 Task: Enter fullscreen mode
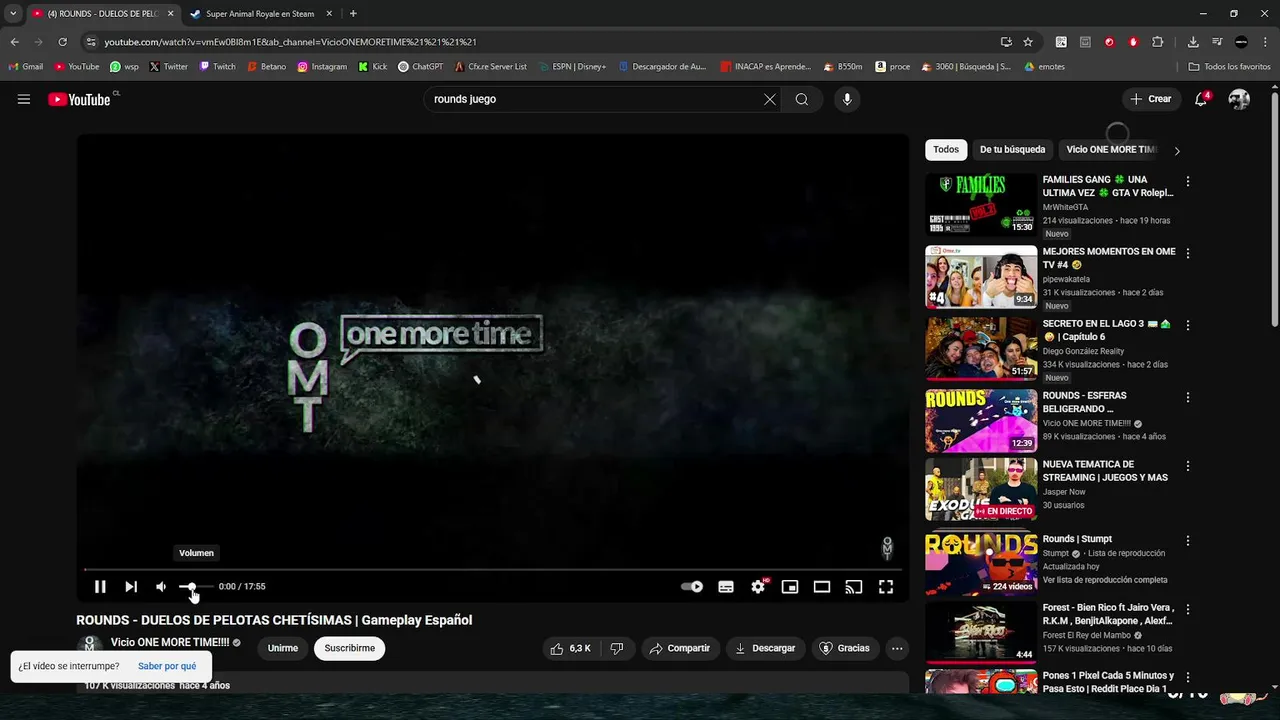(x=886, y=587)
